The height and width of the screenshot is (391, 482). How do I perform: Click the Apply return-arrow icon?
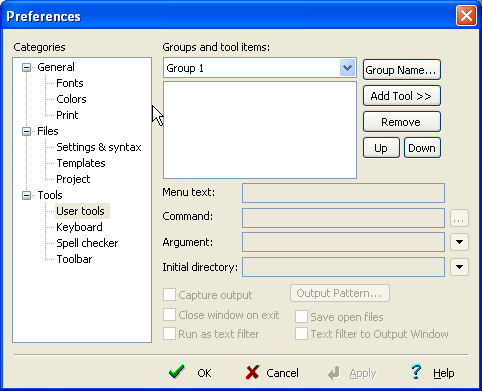pyautogui.click(x=334, y=373)
